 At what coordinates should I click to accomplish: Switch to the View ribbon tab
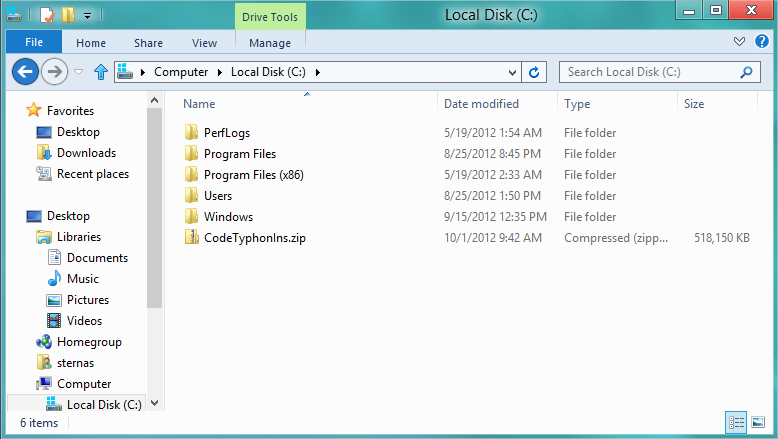click(x=204, y=43)
